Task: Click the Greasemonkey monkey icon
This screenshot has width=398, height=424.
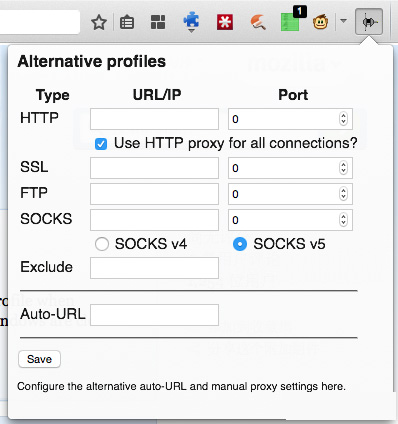Action: pos(321,22)
